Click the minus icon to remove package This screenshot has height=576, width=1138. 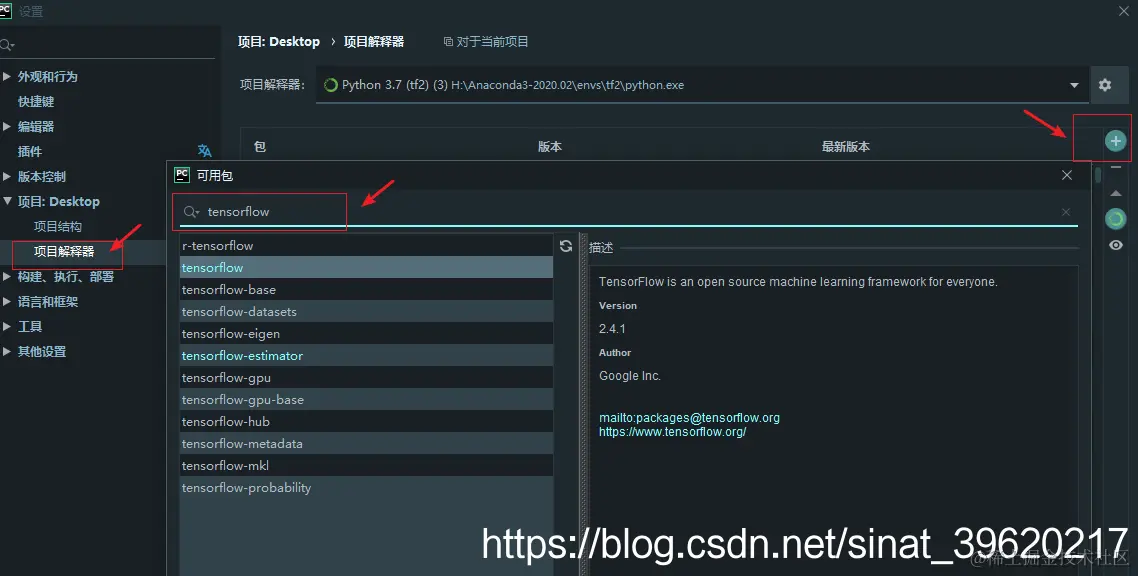click(x=1116, y=167)
